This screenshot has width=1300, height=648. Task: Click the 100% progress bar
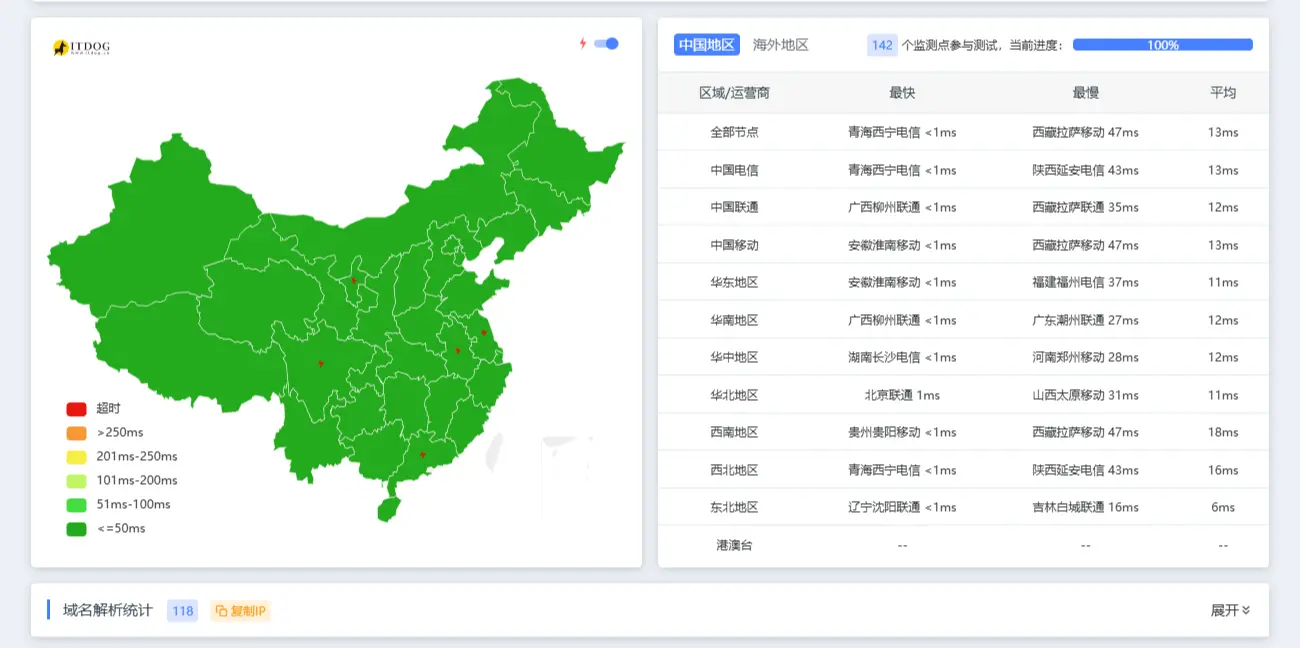(x=1161, y=44)
